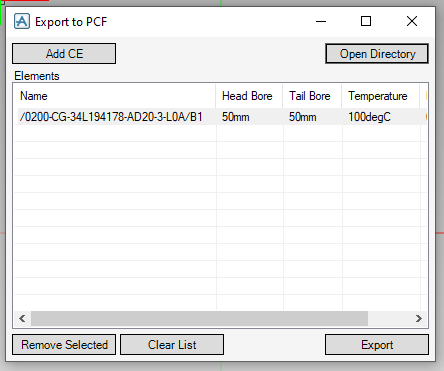Sort by the Temperature column header
444x371 pixels.
(x=380, y=96)
